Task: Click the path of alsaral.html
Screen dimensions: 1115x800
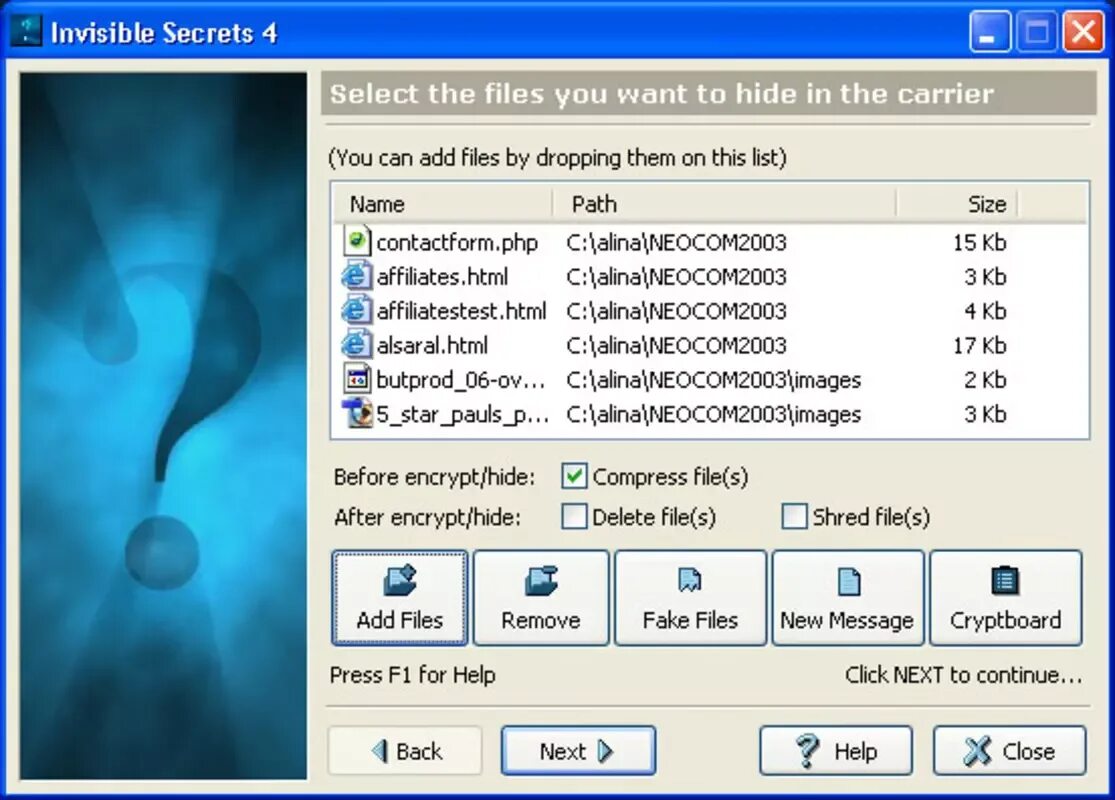Action: click(676, 346)
